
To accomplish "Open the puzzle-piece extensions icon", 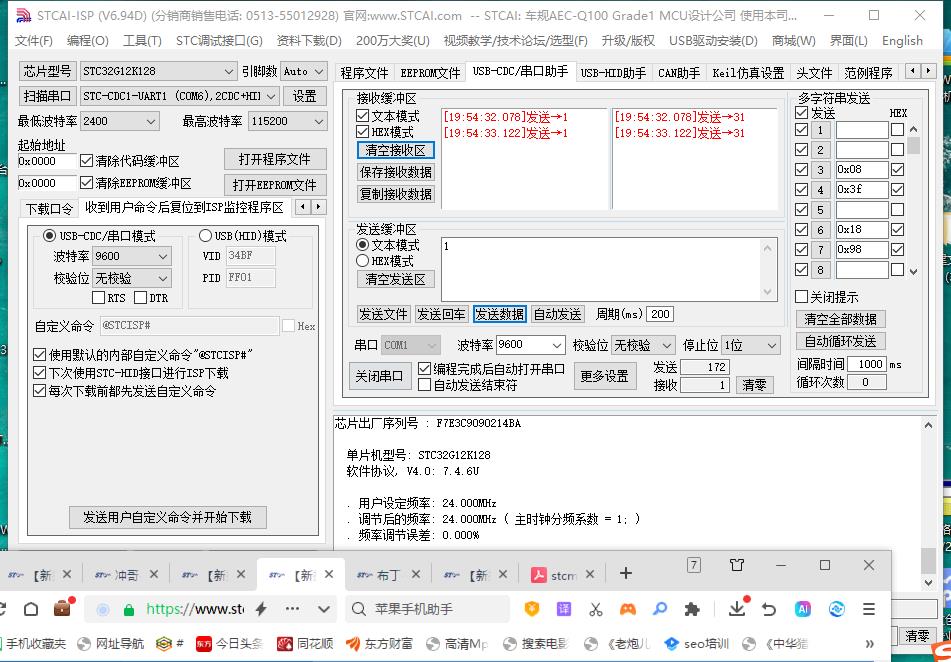I will (x=691, y=608).
